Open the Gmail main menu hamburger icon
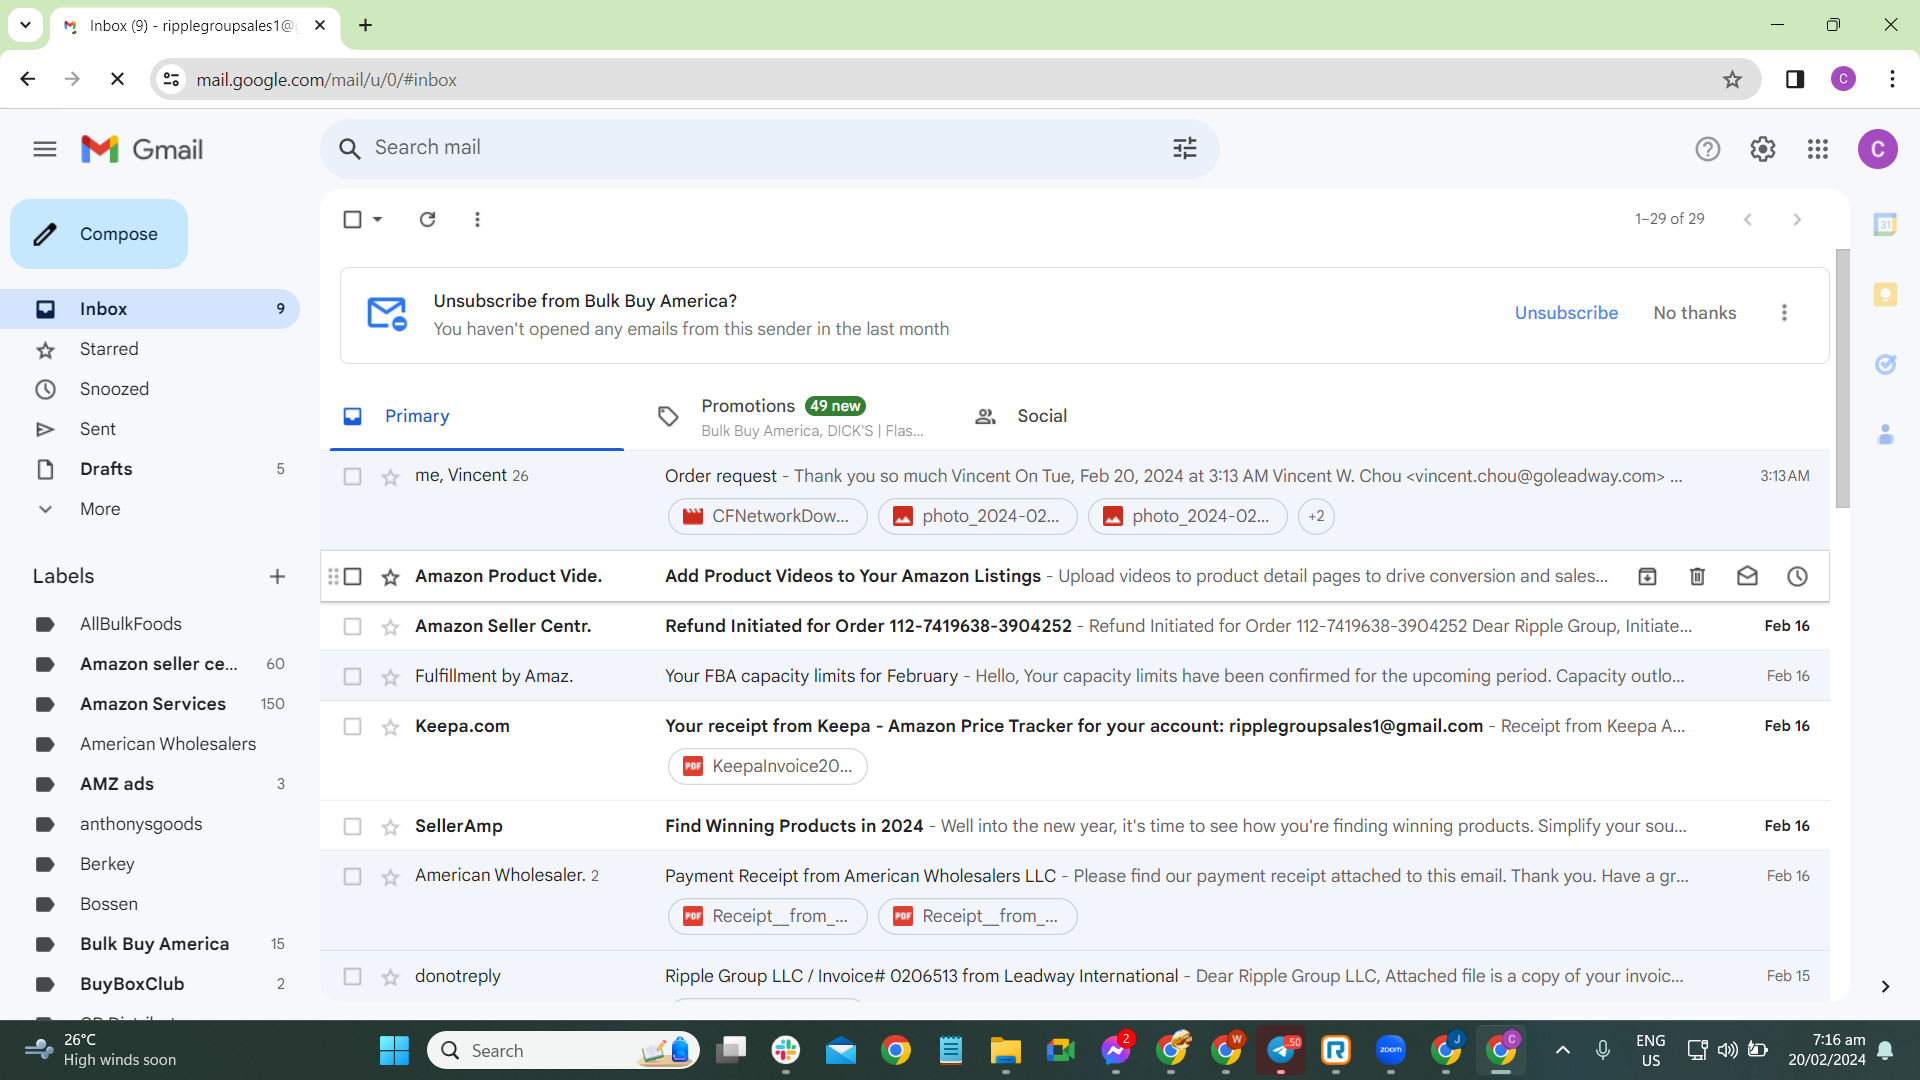The width and height of the screenshot is (1920, 1080). [x=45, y=149]
